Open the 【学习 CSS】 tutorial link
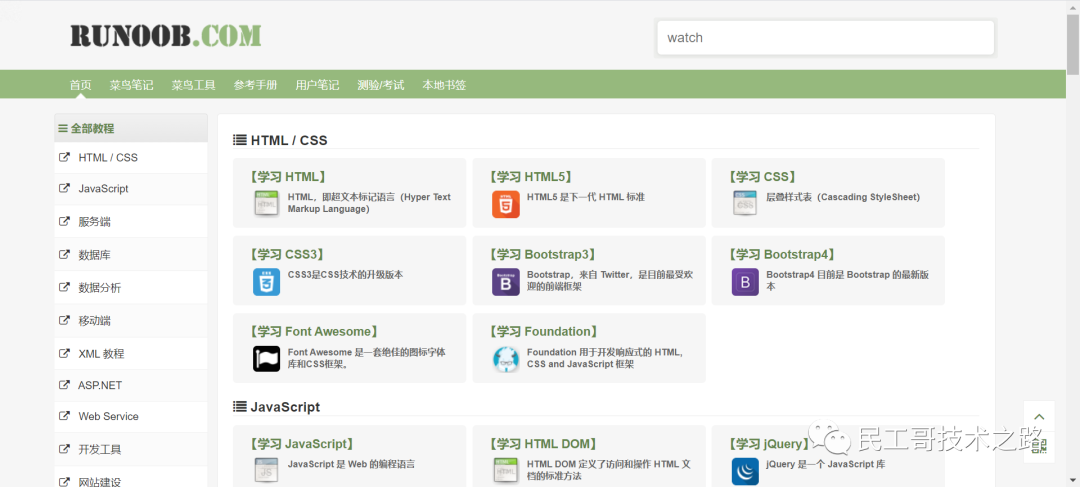The height and width of the screenshot is (487, 1080). pyautogui.click(x=763, y=176)
